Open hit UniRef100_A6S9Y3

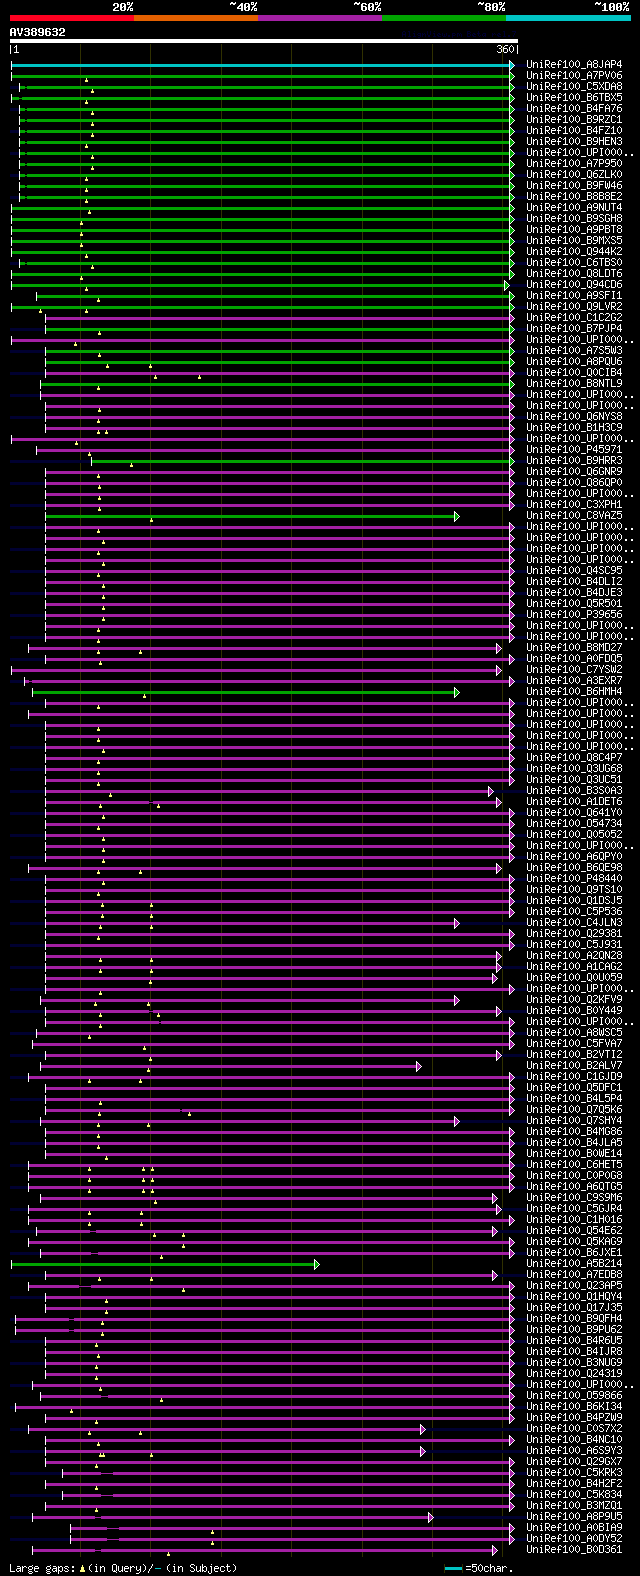coord(574,1451)
